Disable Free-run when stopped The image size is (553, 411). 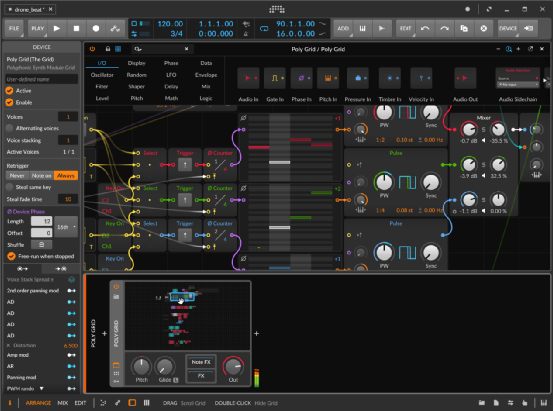[x=11, y=256]
